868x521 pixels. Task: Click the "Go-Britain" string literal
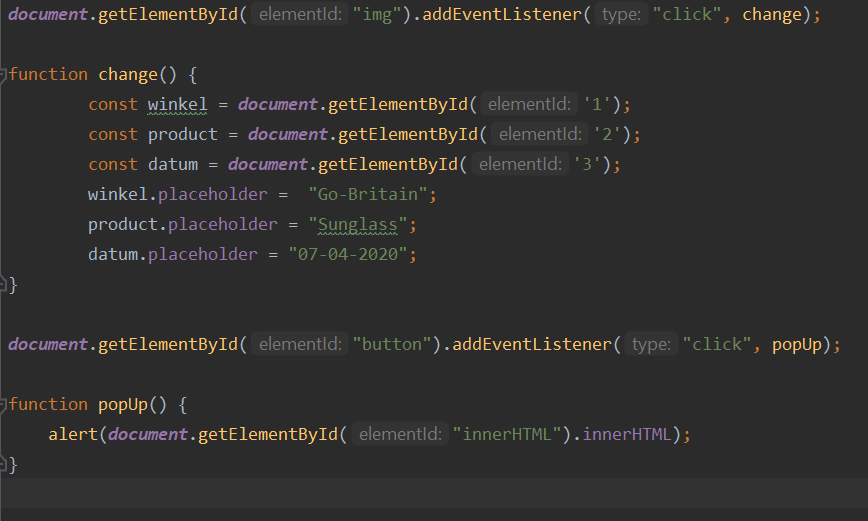(x=372, y=194)
